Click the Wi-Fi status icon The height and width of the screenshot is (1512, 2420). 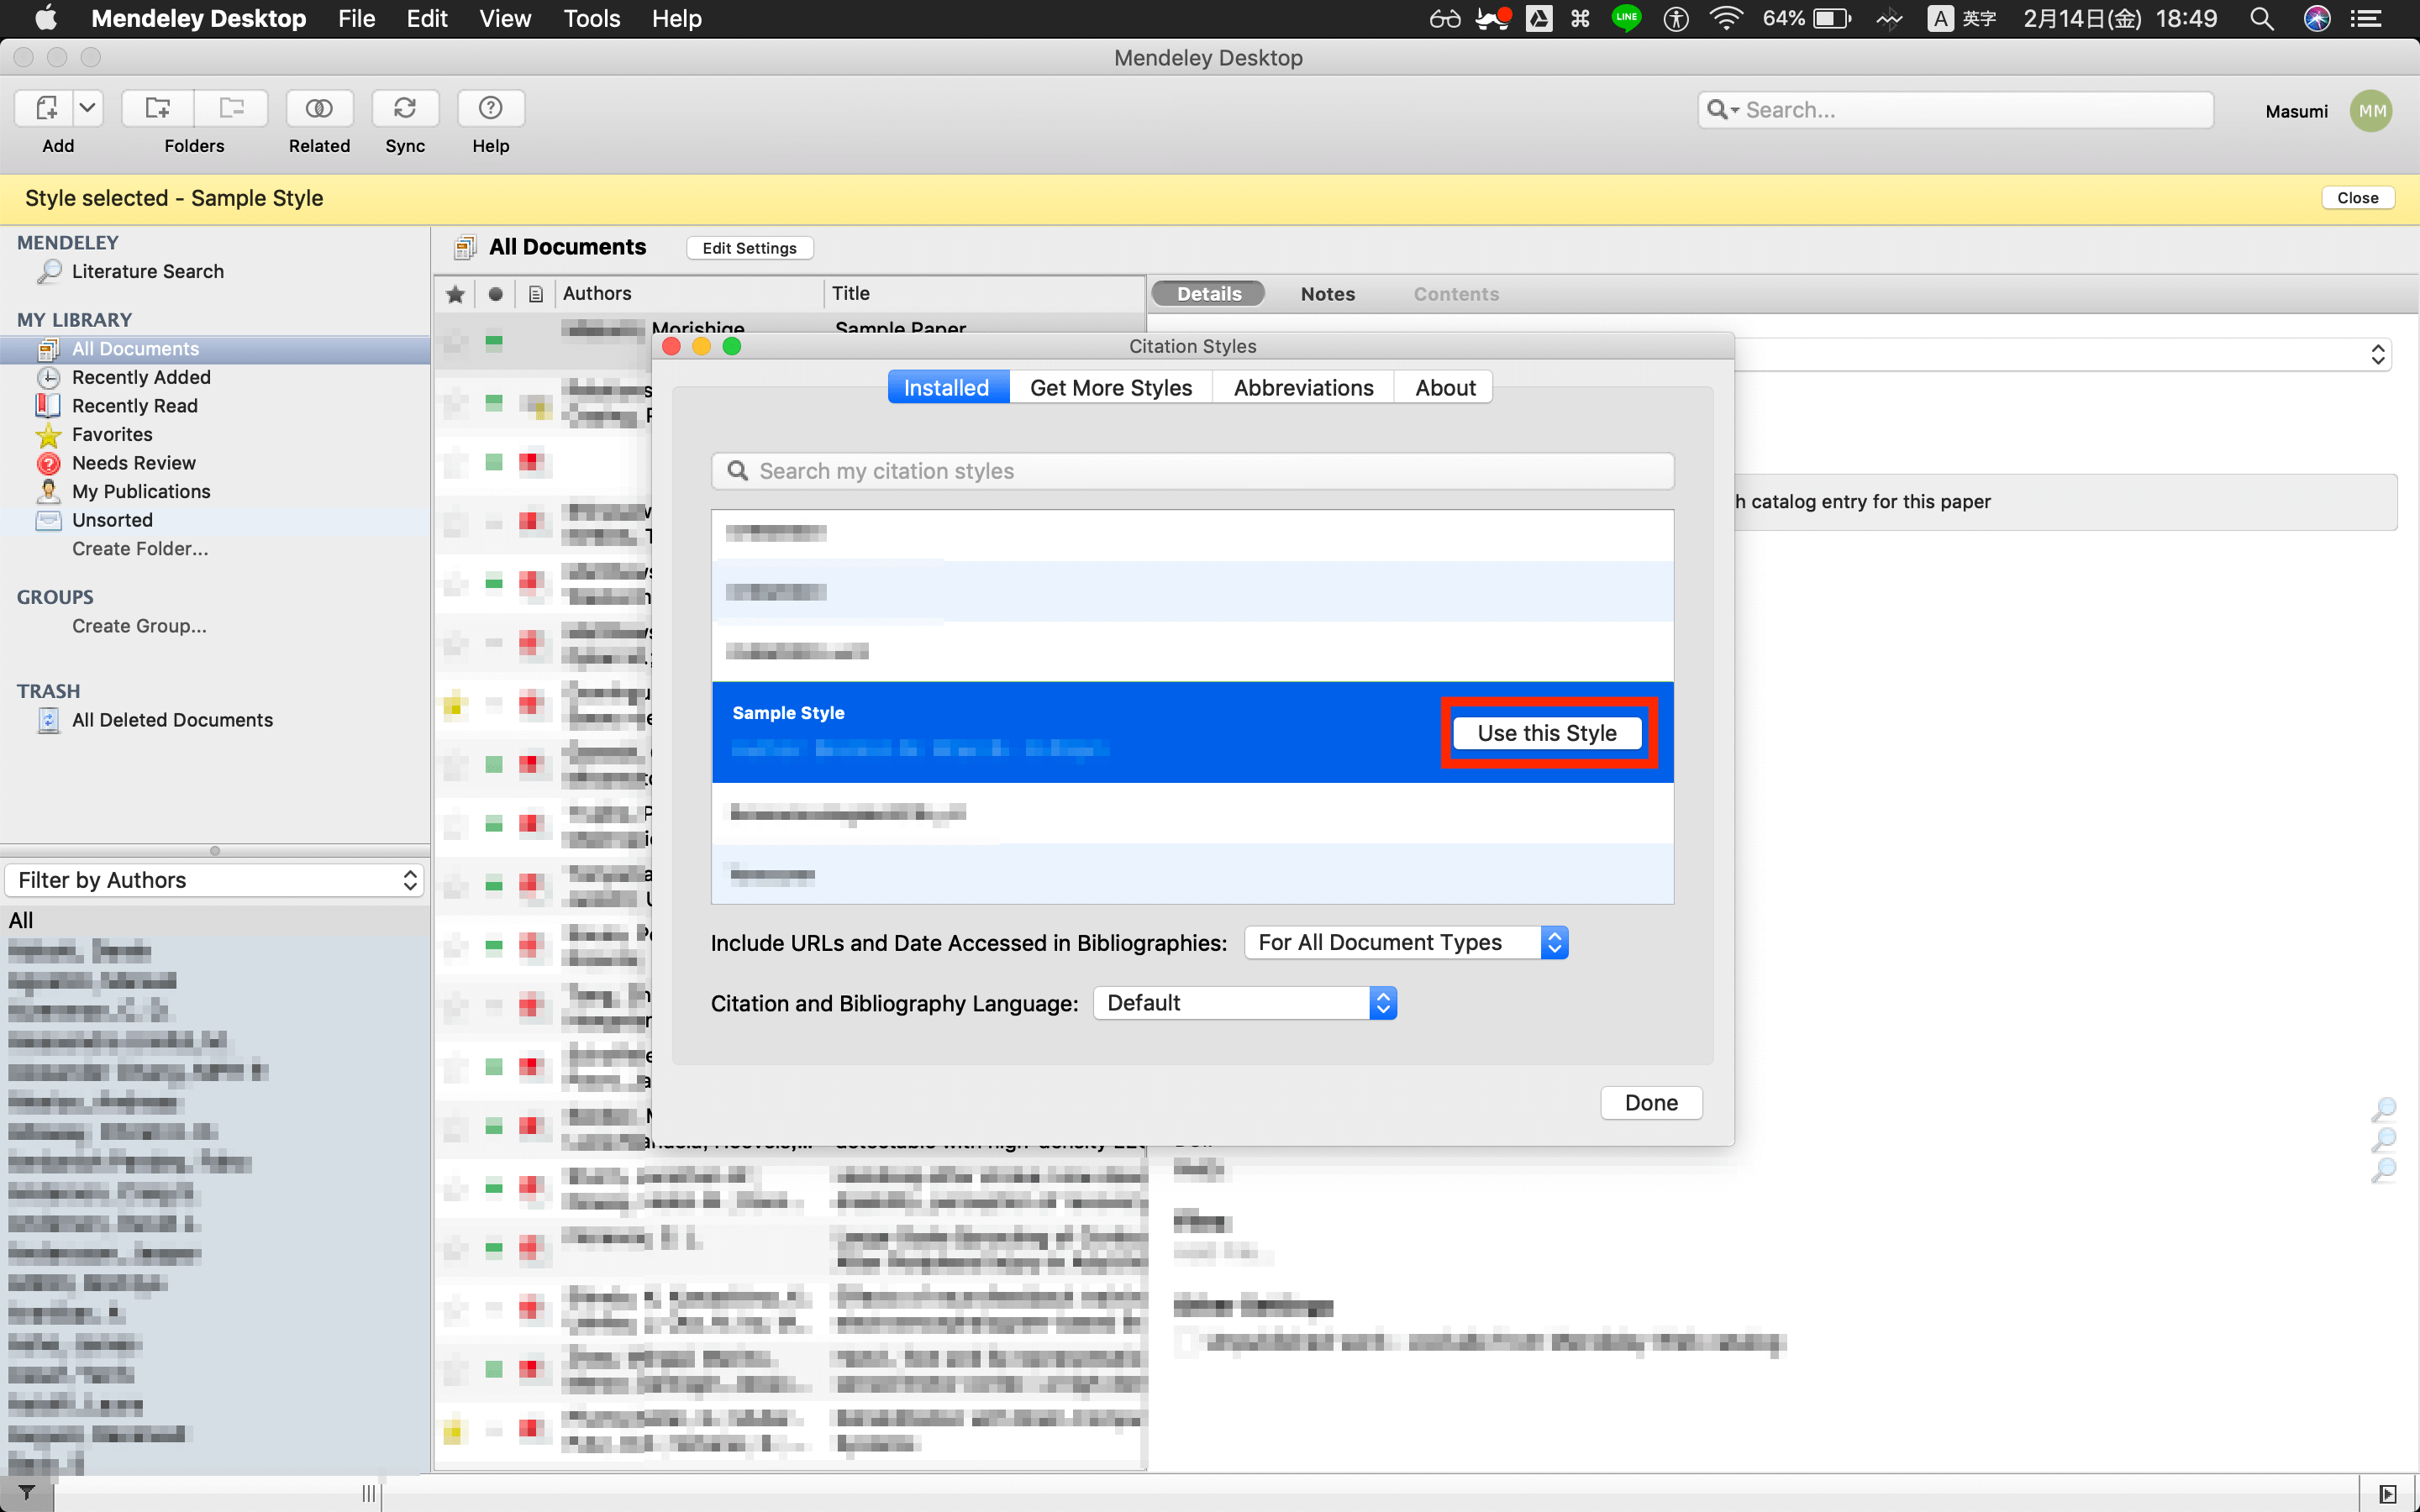pyautogui.click(x=1727, y=19)
